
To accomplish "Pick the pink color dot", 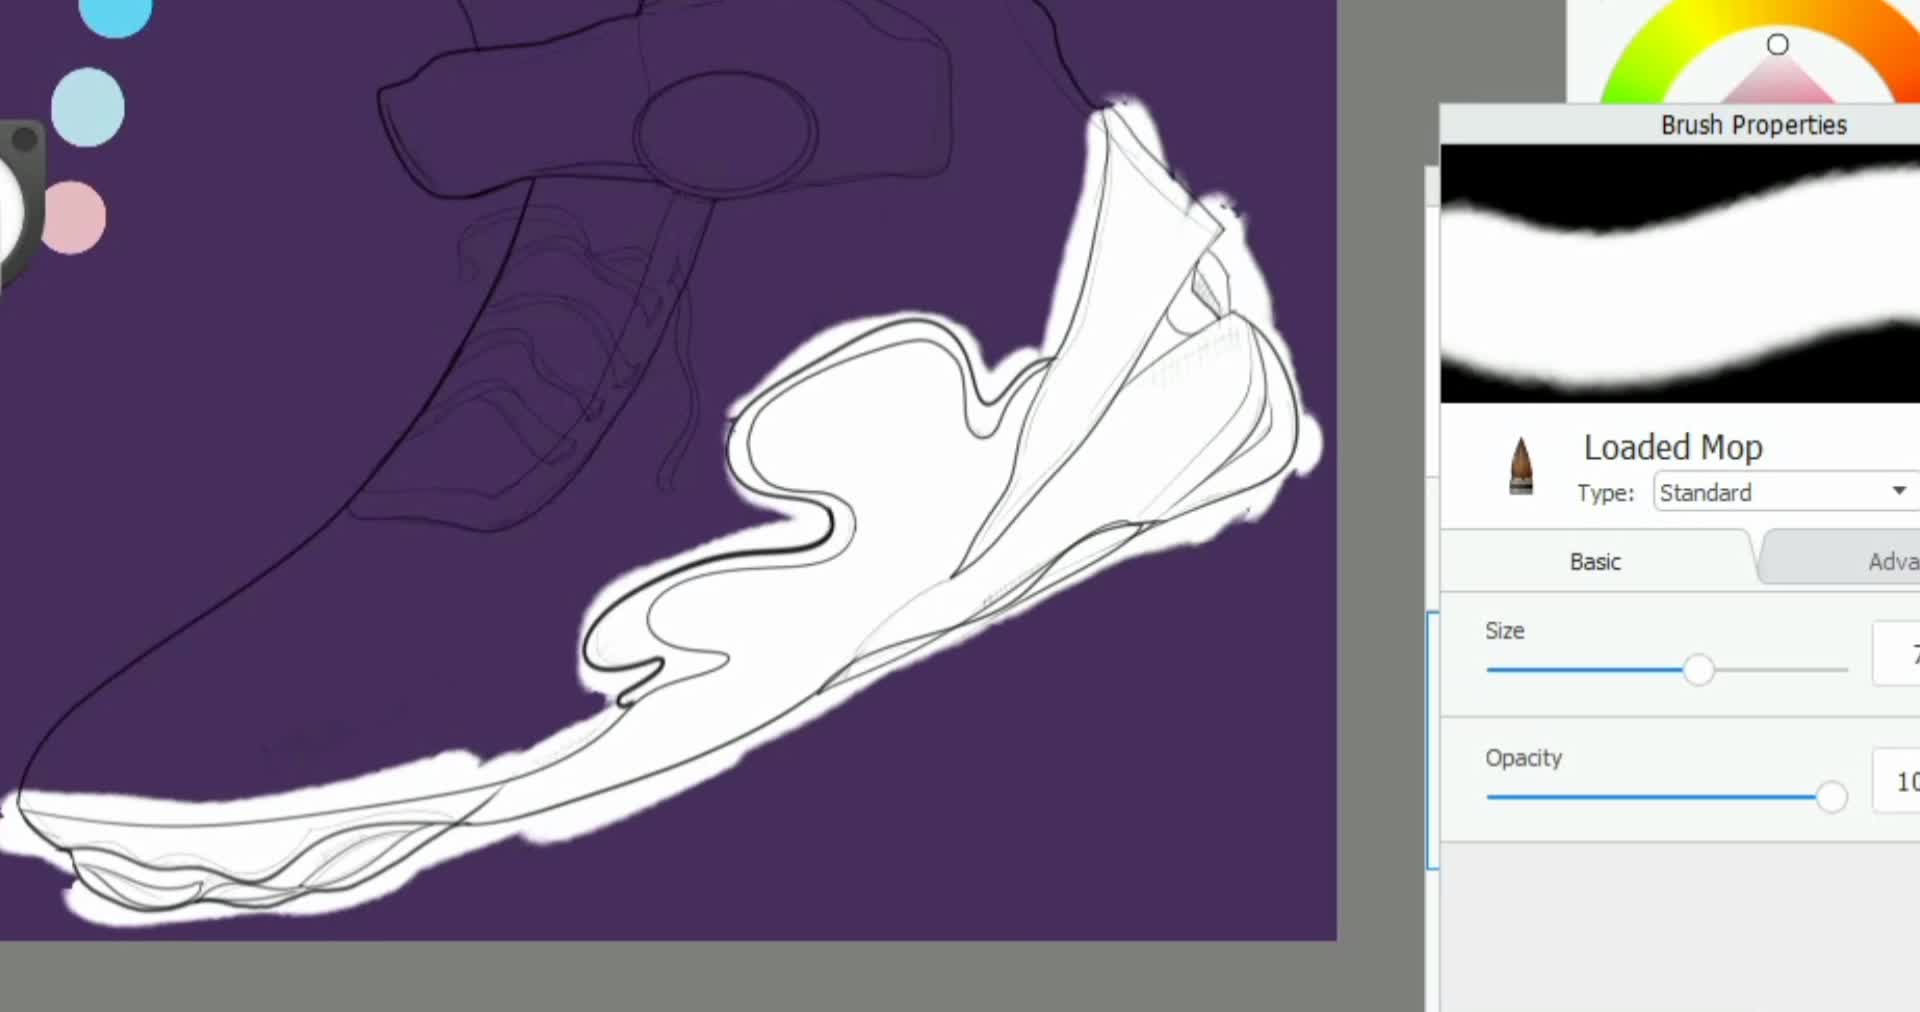I will 73,217.
